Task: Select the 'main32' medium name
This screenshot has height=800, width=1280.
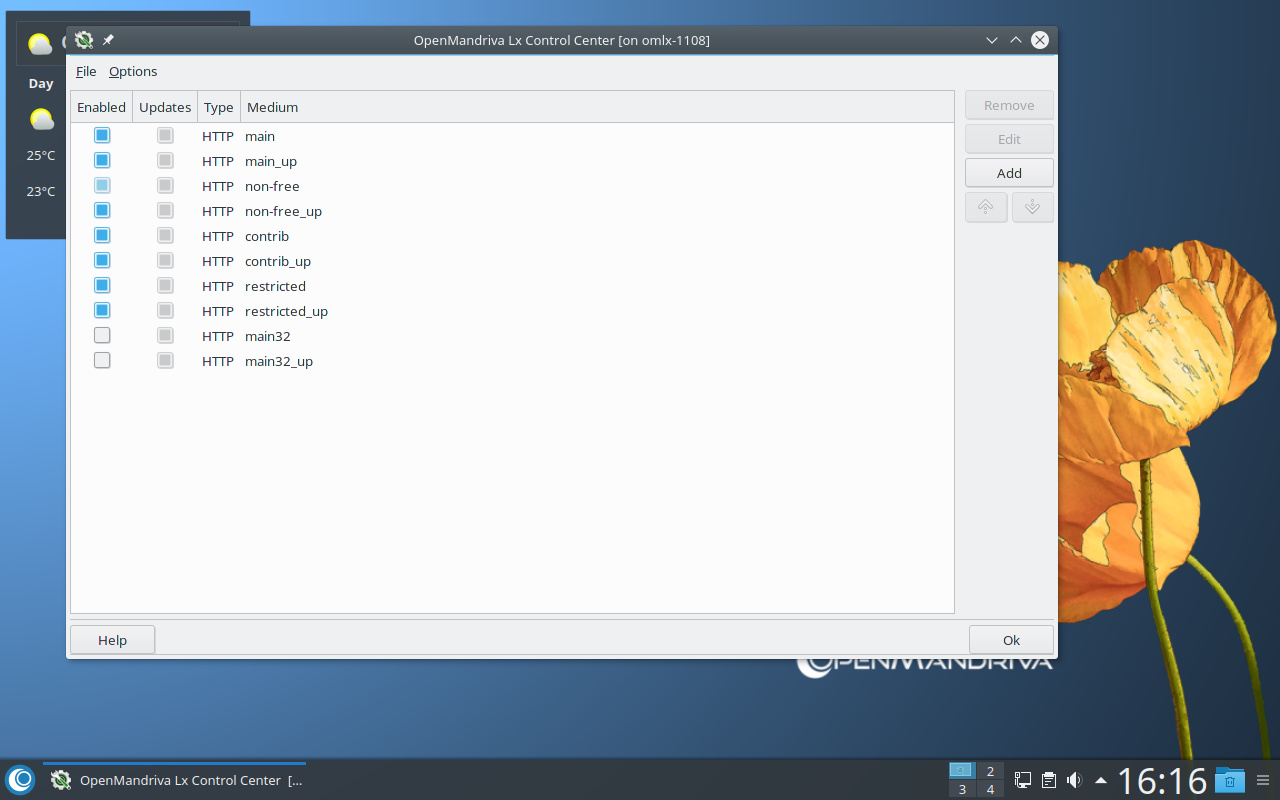Action: pyautogui.click(x=268, y=336)
